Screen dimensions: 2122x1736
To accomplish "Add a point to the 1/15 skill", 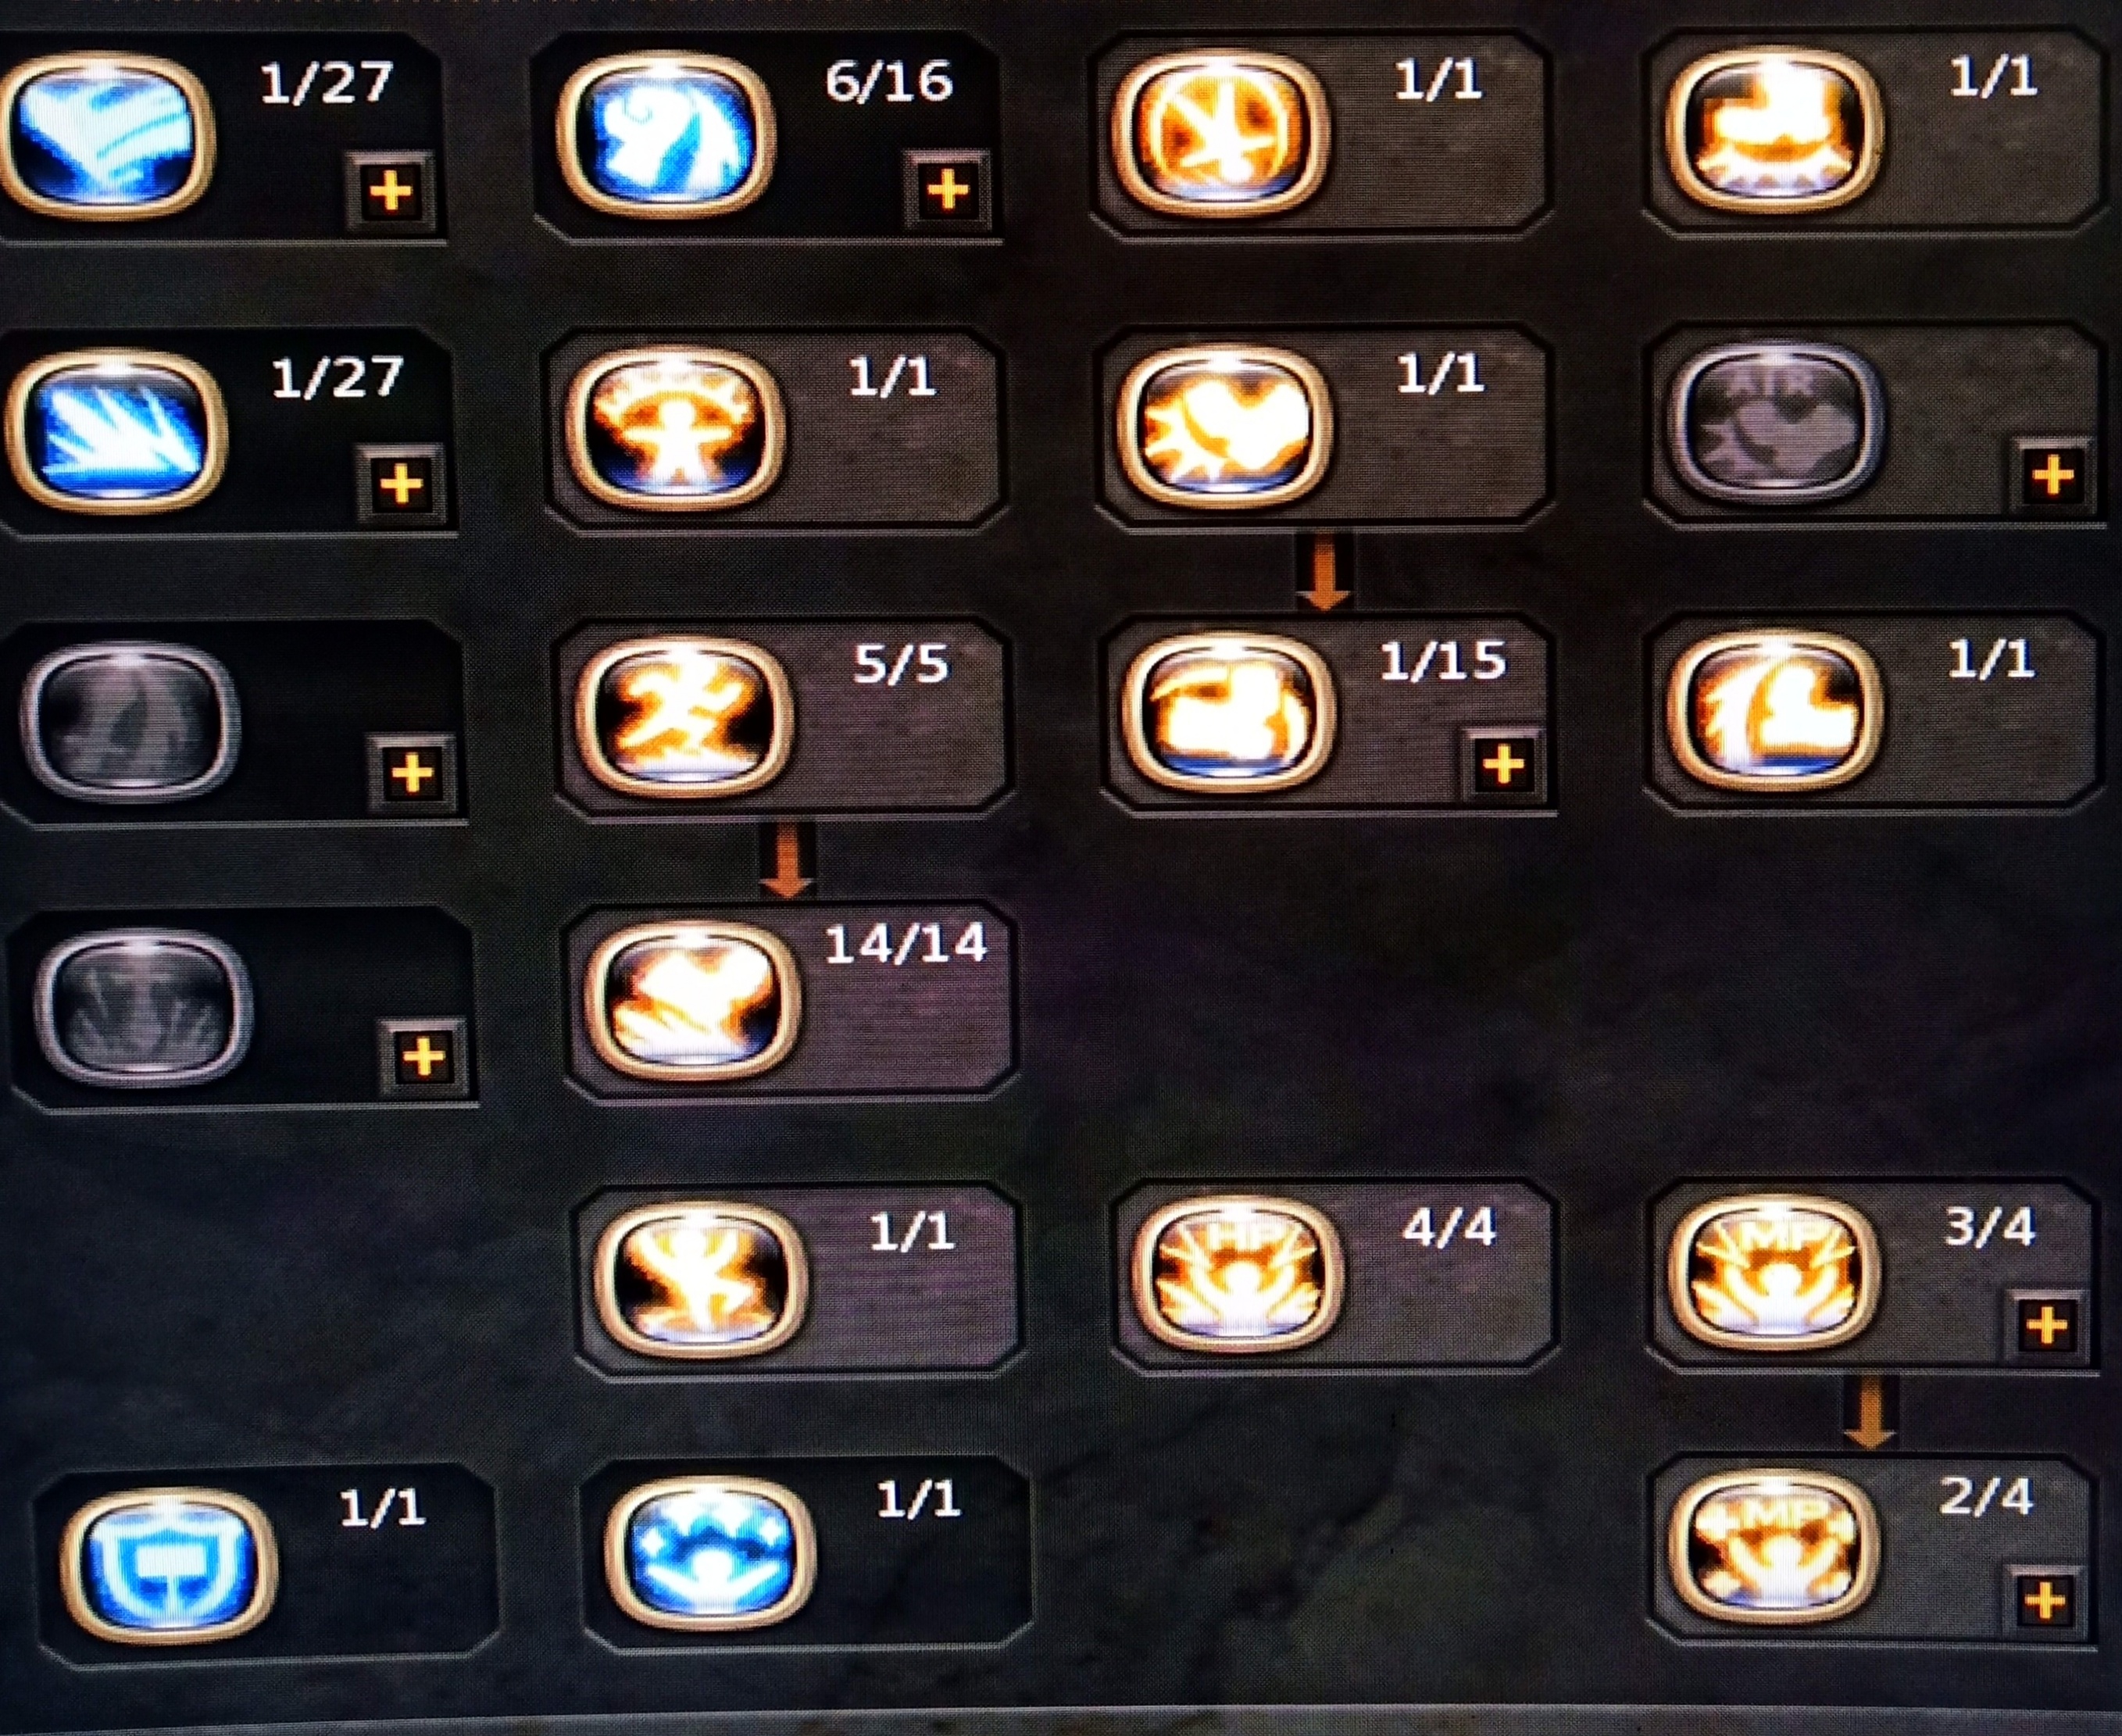I will (x=1503, y=766).
